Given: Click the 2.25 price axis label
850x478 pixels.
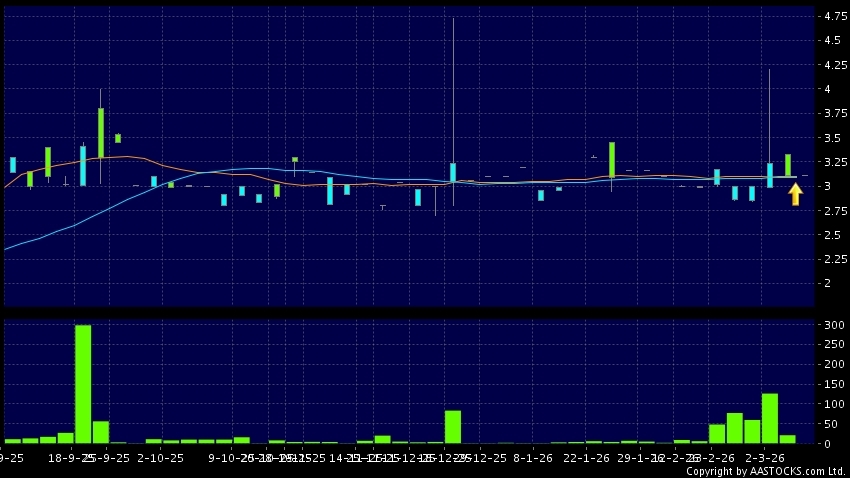Looking at the screenshot, I should [x=830, y=259].
